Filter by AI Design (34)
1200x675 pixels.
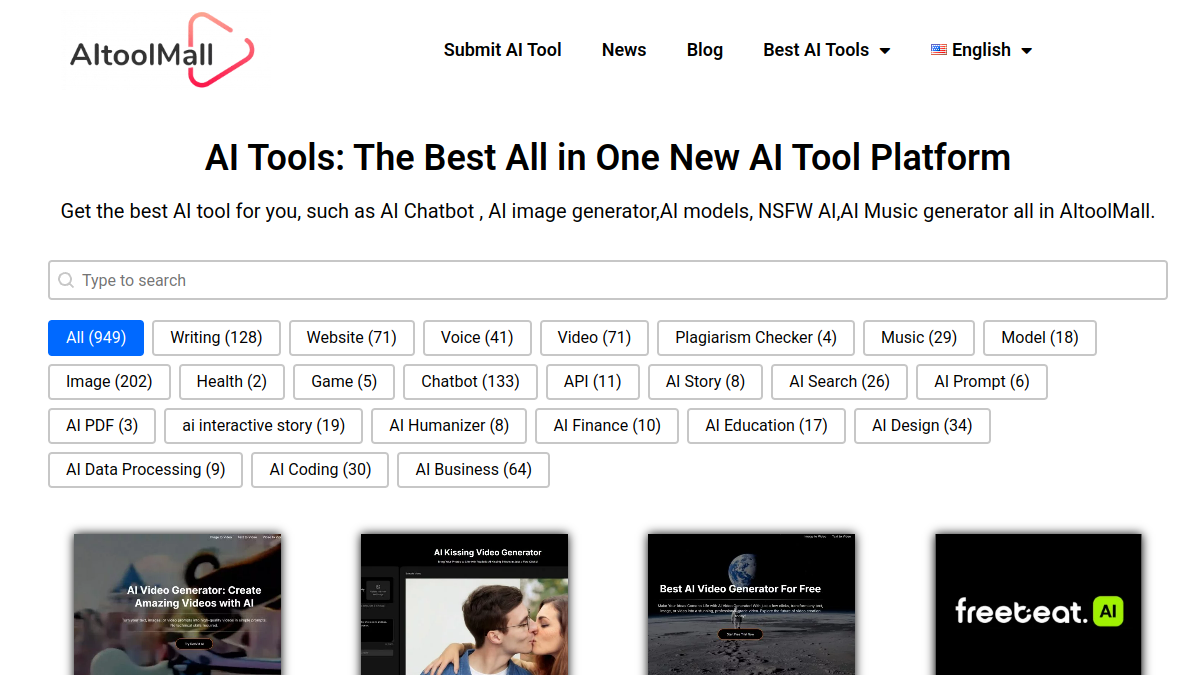(922, 426)
